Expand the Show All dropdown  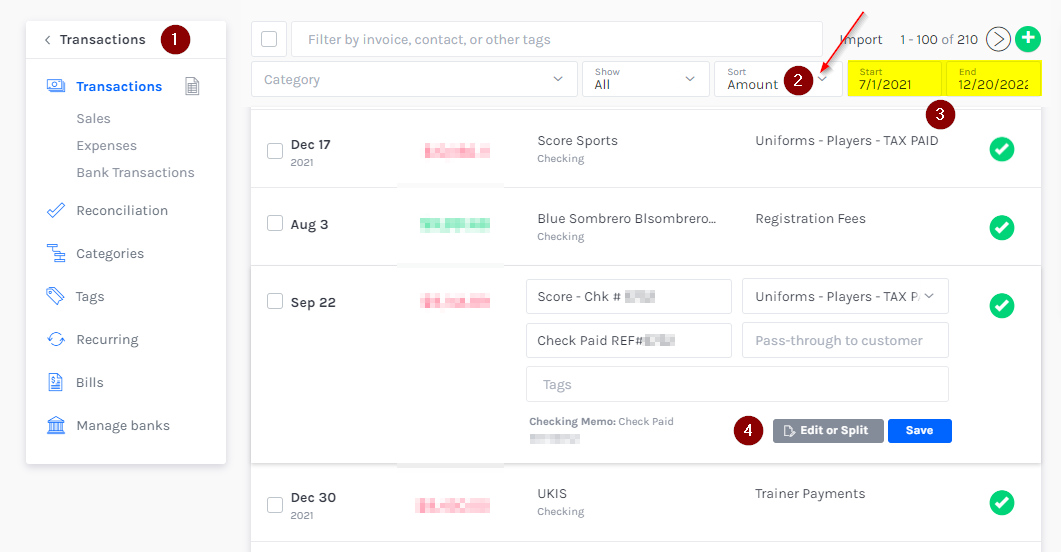(645, 79)
